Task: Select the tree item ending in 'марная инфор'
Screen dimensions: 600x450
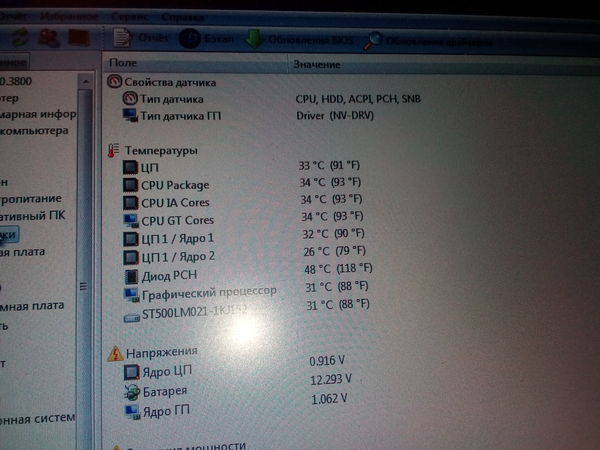Action: [x=38, y=114]
